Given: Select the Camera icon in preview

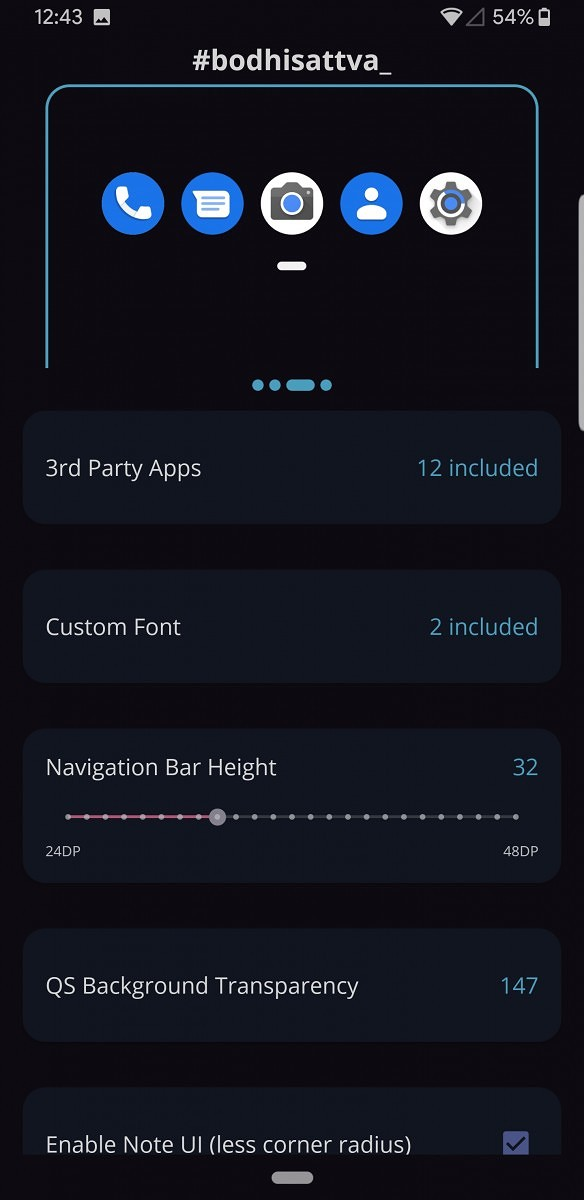Looking at the screenshot, I should point(292,204).
